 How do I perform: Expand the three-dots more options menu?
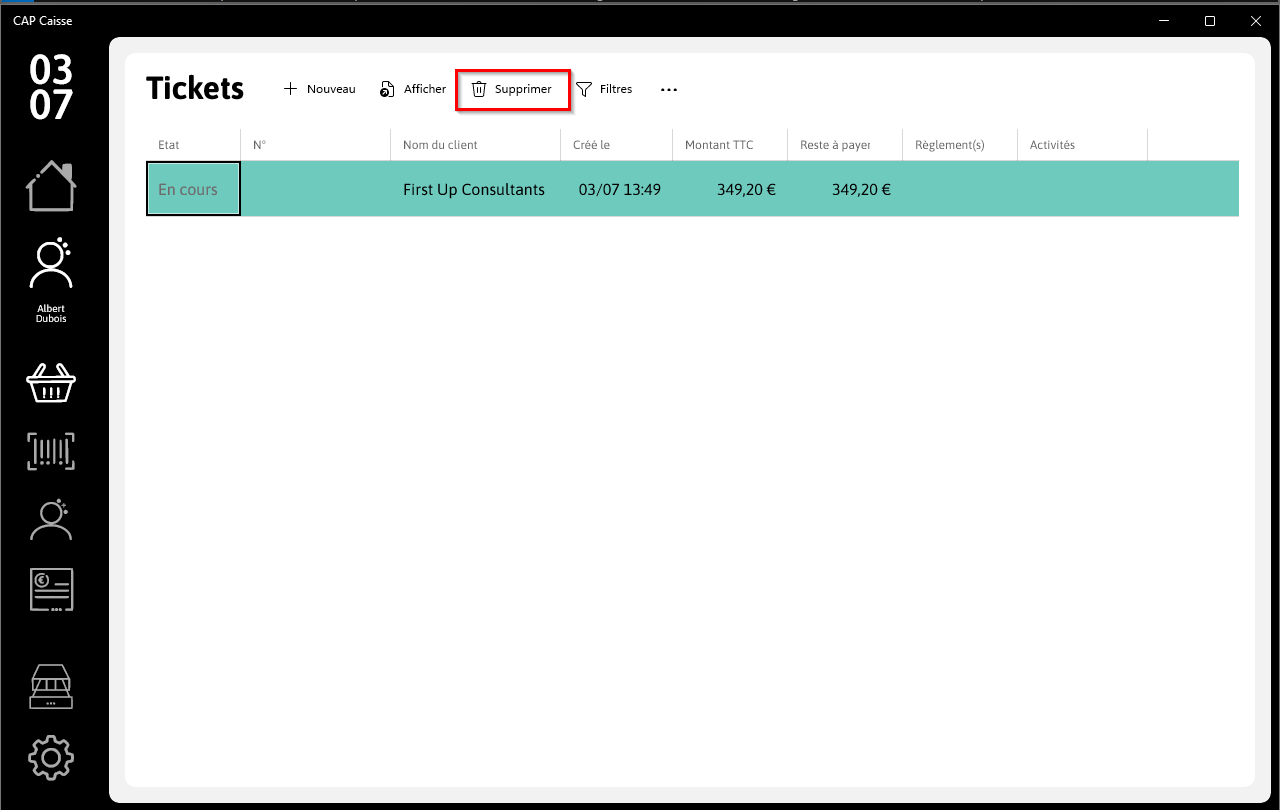669,89
